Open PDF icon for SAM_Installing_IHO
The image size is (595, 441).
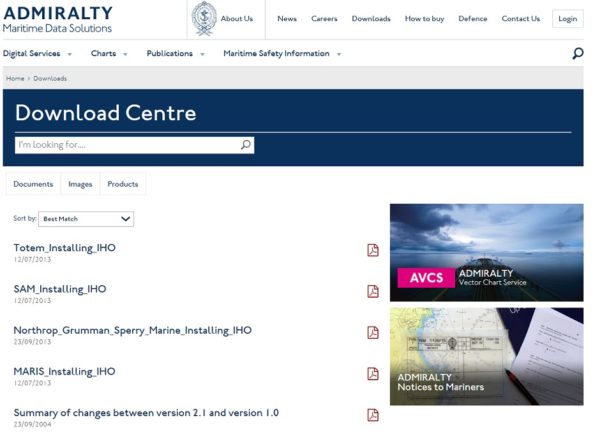(x=373, y=291)
